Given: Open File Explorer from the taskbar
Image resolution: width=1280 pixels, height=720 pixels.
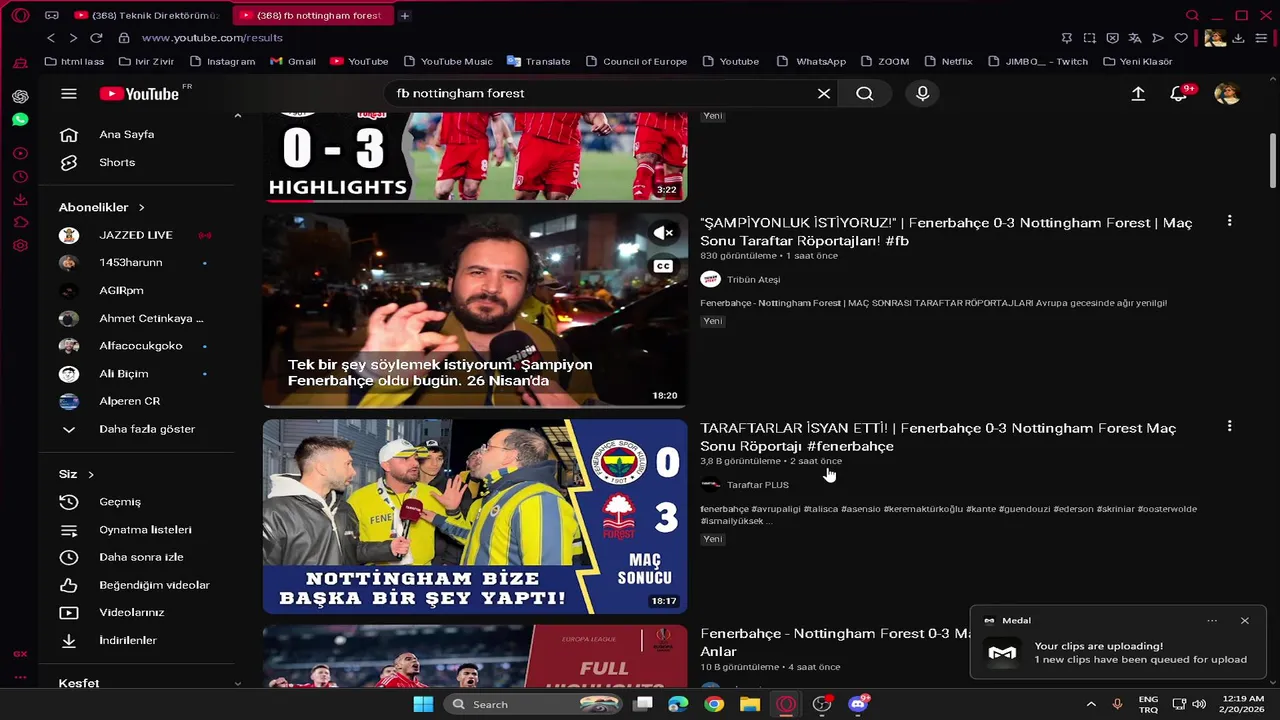Looking at the screenshot, I should 750,704.
